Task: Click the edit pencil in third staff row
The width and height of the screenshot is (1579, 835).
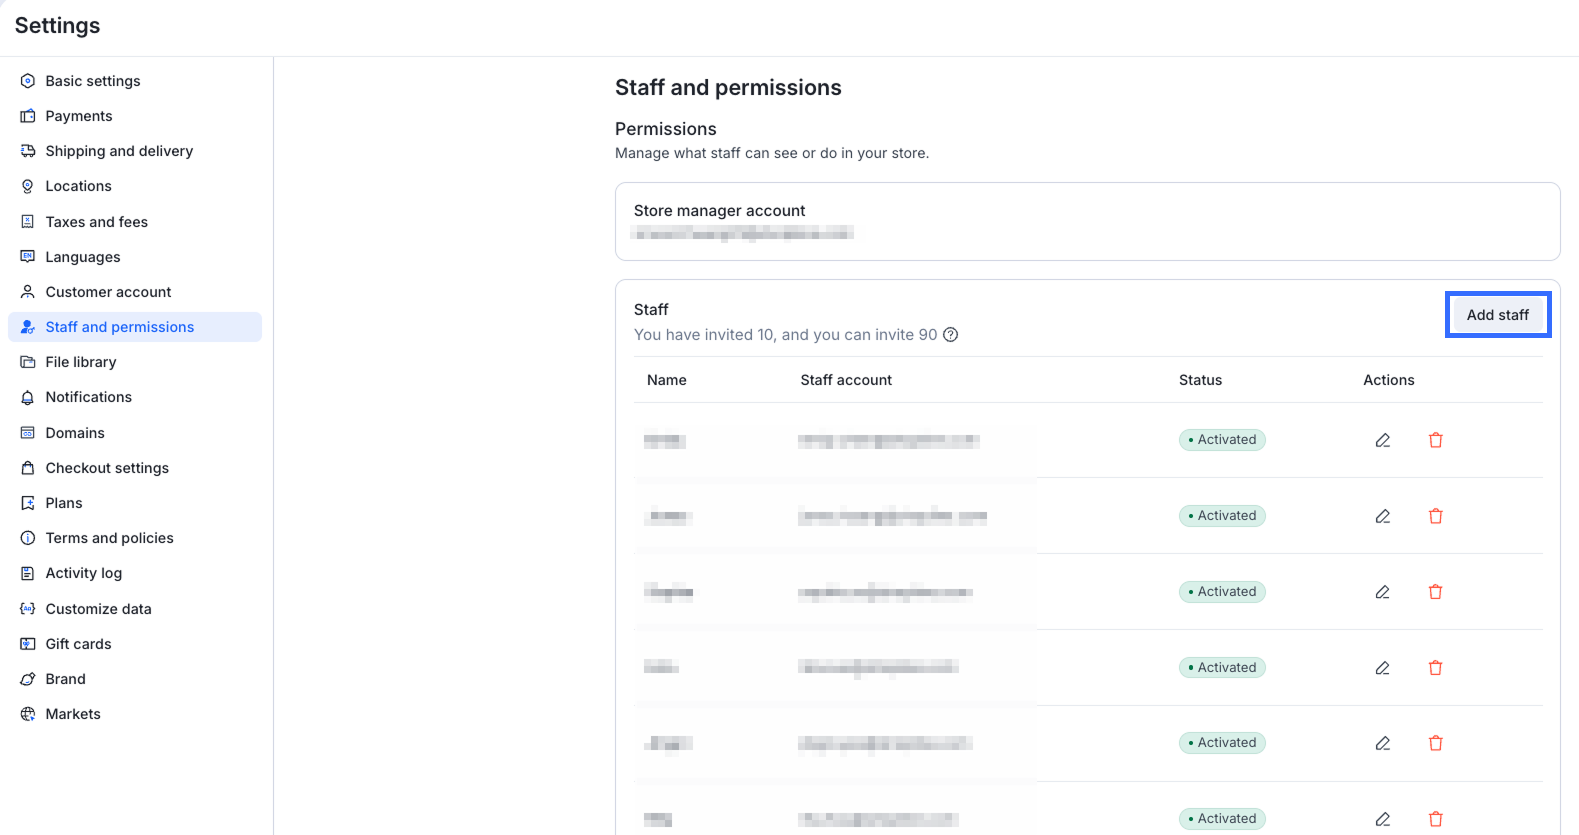Action: [1383, 592]
